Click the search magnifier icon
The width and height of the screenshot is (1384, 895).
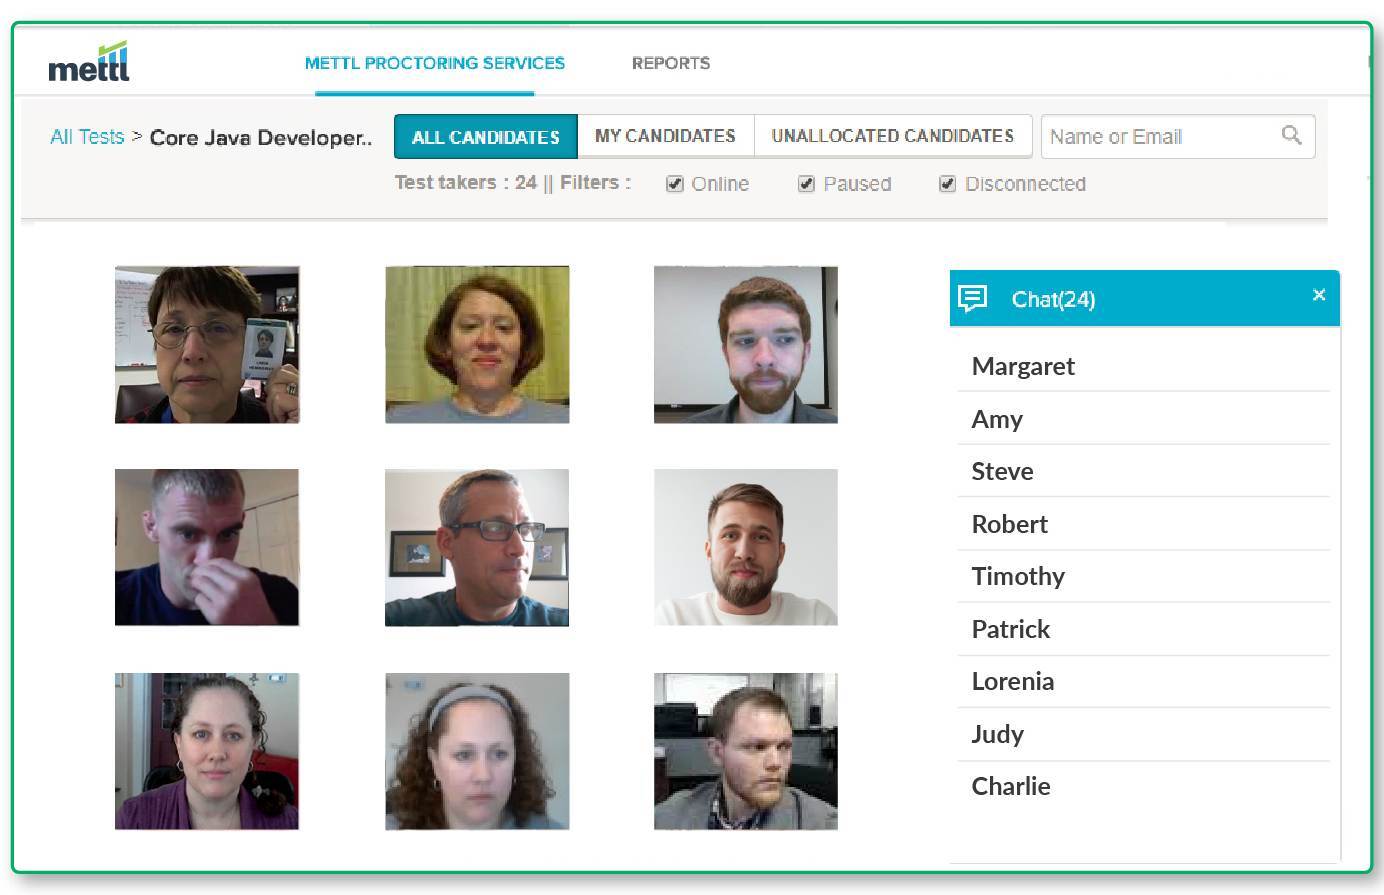[x=1291, y=135]
